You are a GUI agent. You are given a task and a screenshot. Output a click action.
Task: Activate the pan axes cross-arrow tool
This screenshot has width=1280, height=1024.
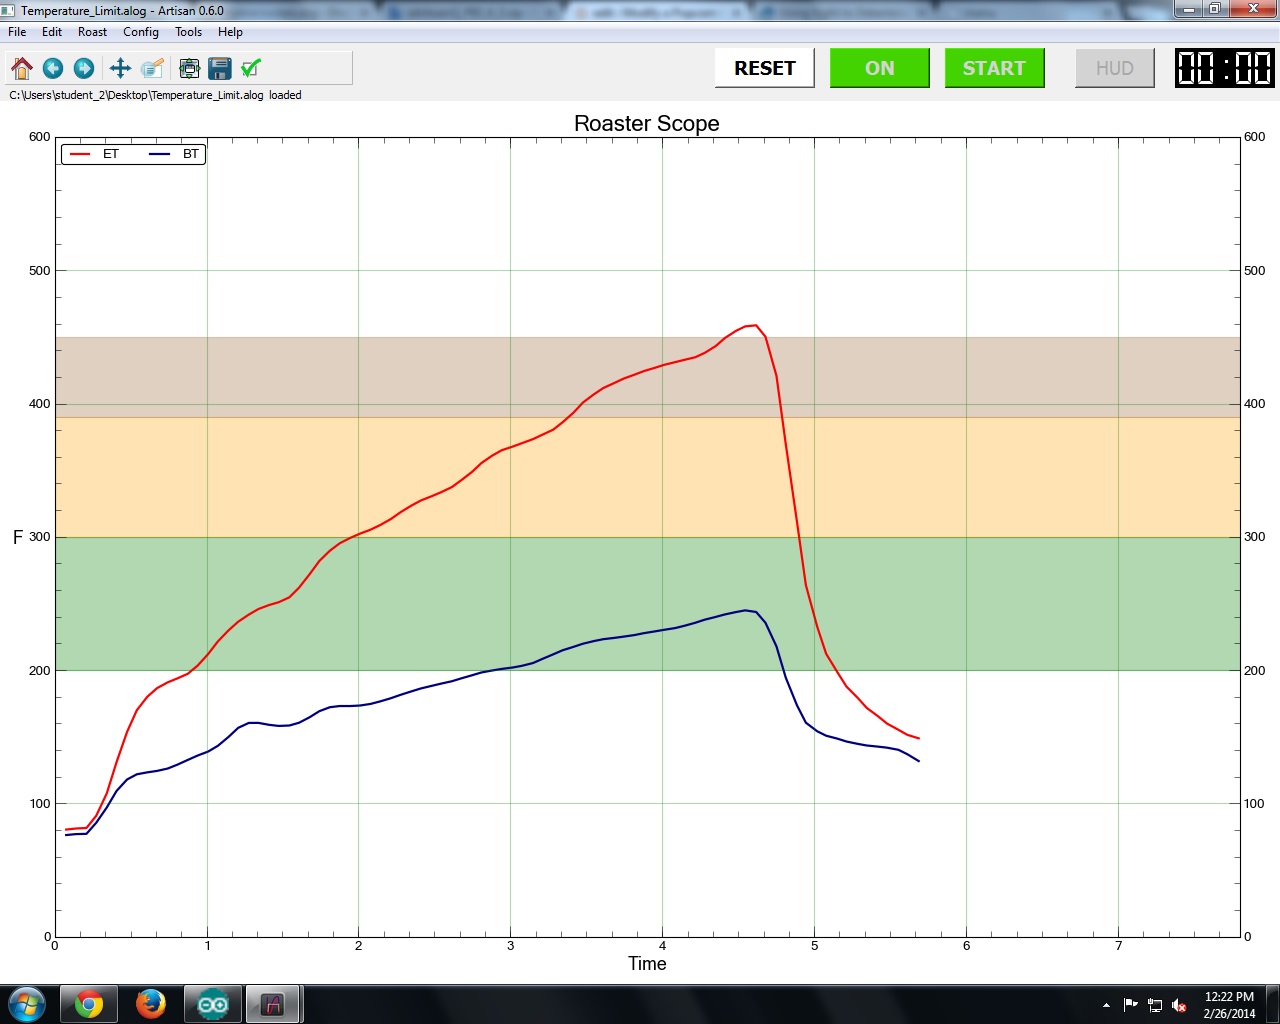(120, 68)
